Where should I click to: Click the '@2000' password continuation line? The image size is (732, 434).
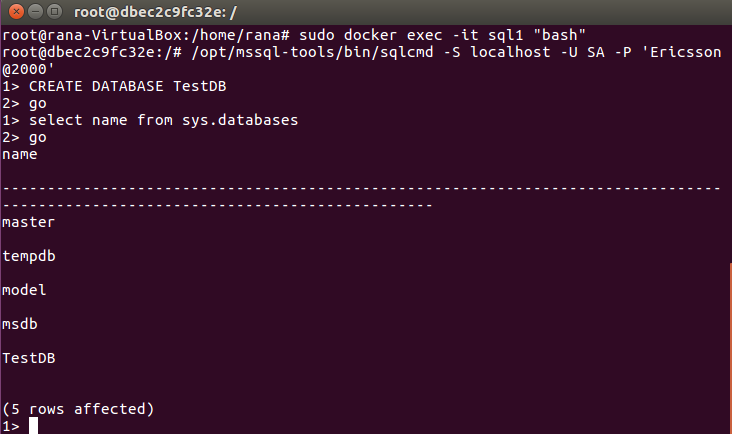coord(28,70)
